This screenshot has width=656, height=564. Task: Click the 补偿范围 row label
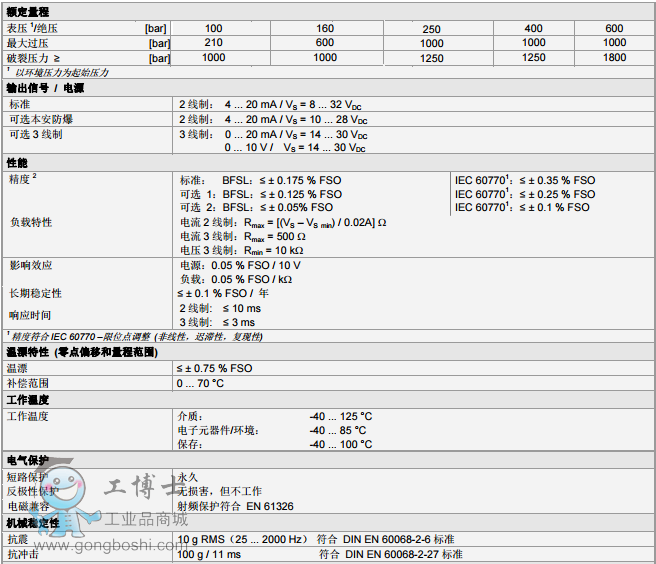coord(28,383)
